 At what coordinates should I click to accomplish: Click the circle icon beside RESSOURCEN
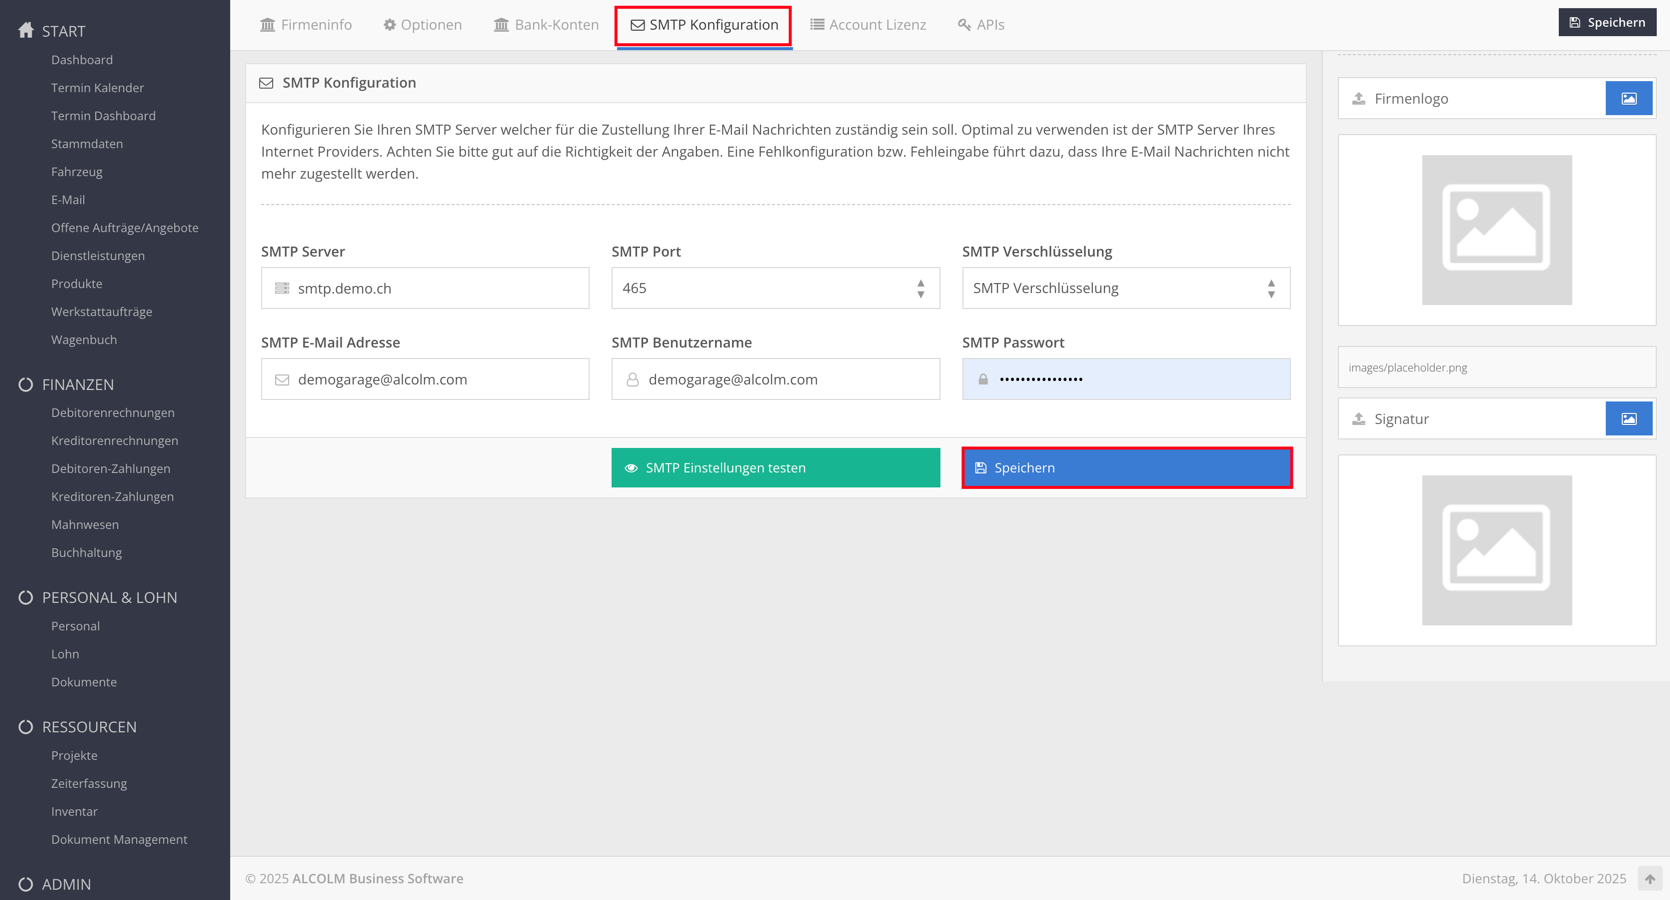pyautogui.click(x=26, y=727)
